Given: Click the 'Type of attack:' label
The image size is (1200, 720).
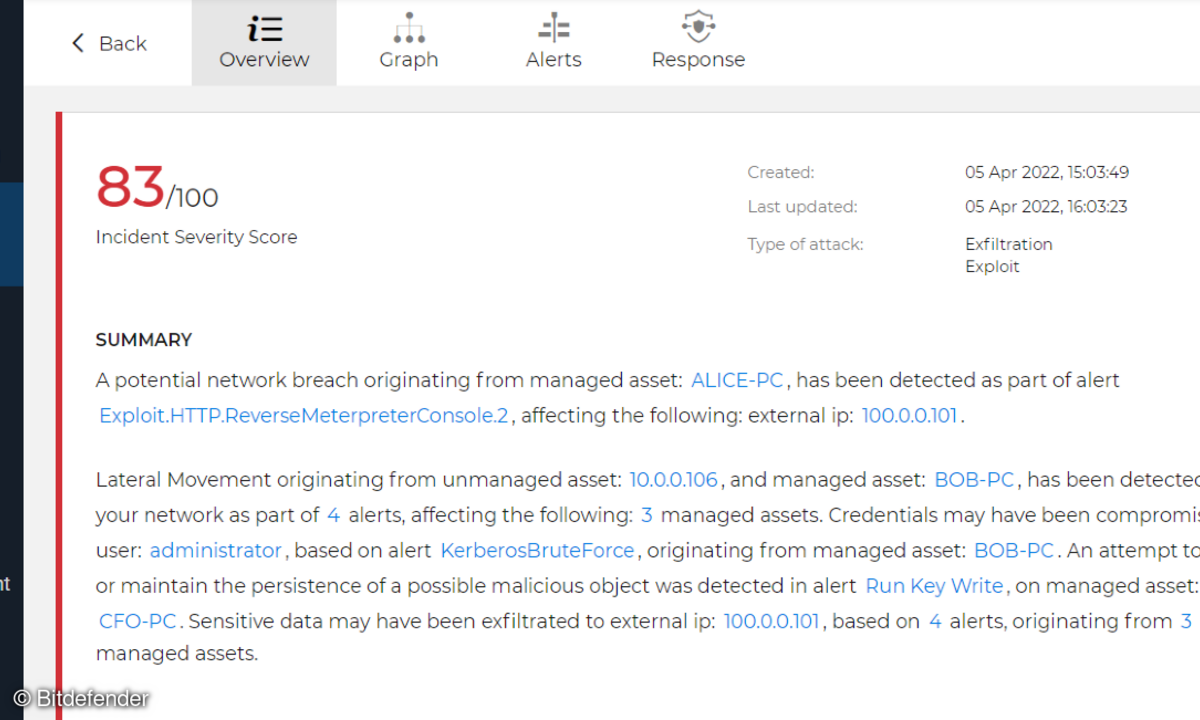Looking at the screenshot, I should tap(805, 244).
